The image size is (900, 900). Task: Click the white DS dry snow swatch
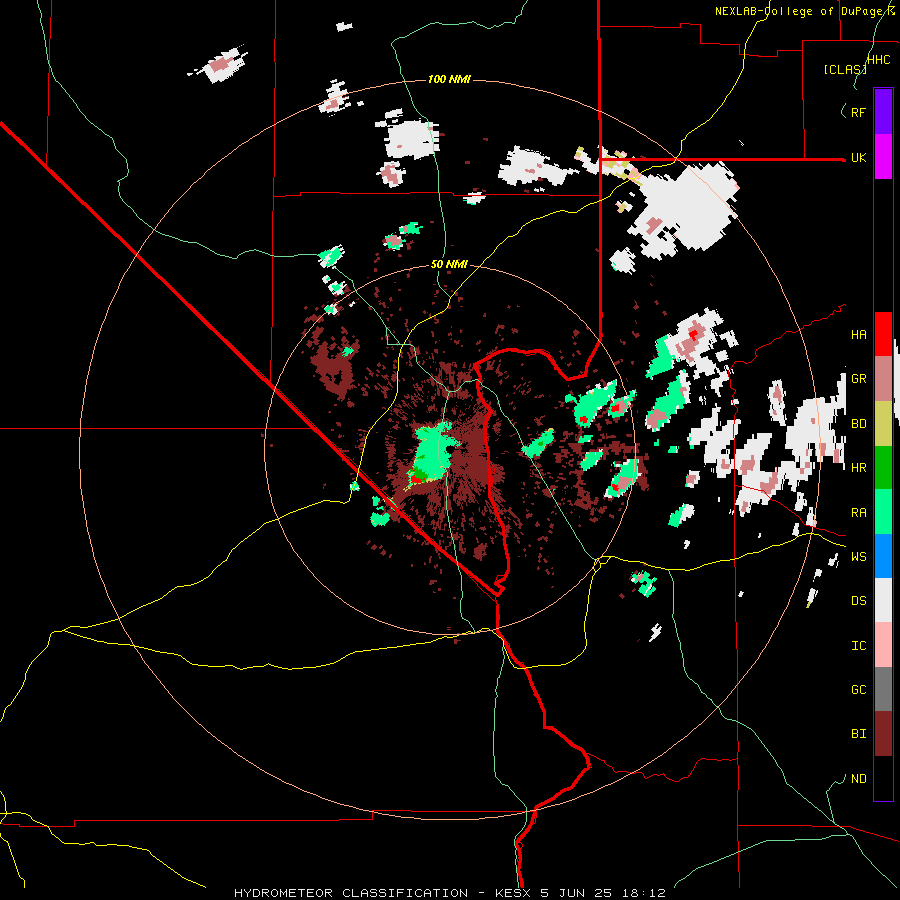click(883, 600)
